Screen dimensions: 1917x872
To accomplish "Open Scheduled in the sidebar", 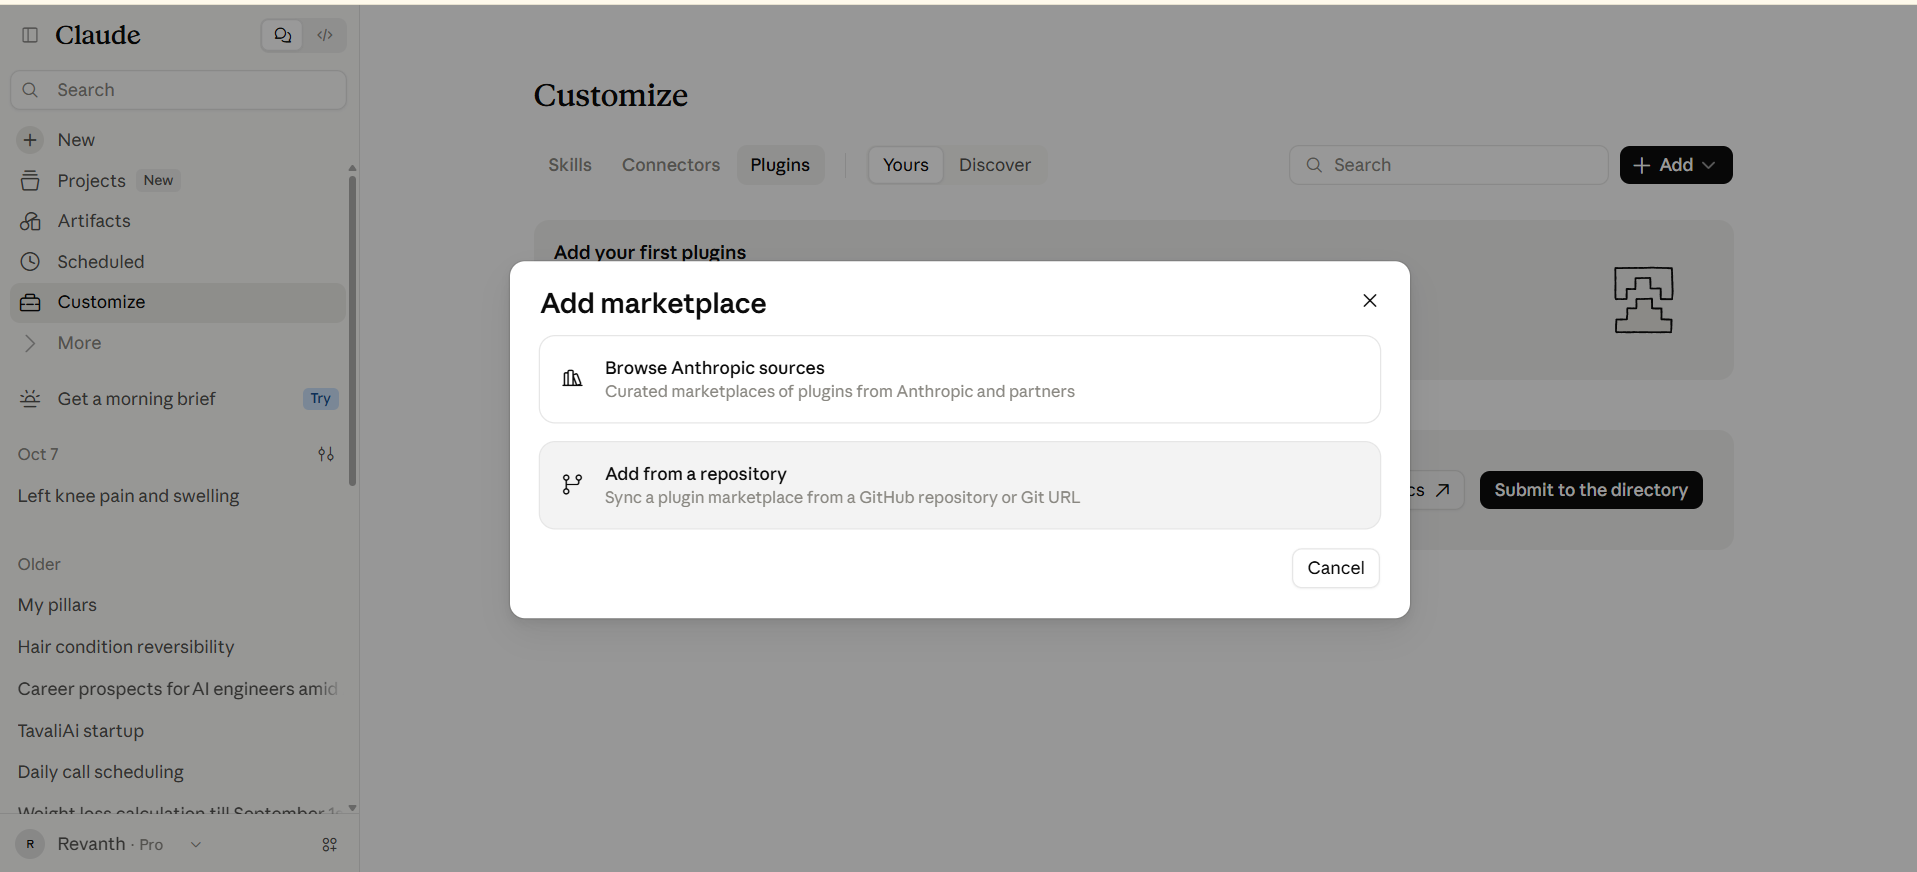I will pyautogui.click(x=100, y=262).
